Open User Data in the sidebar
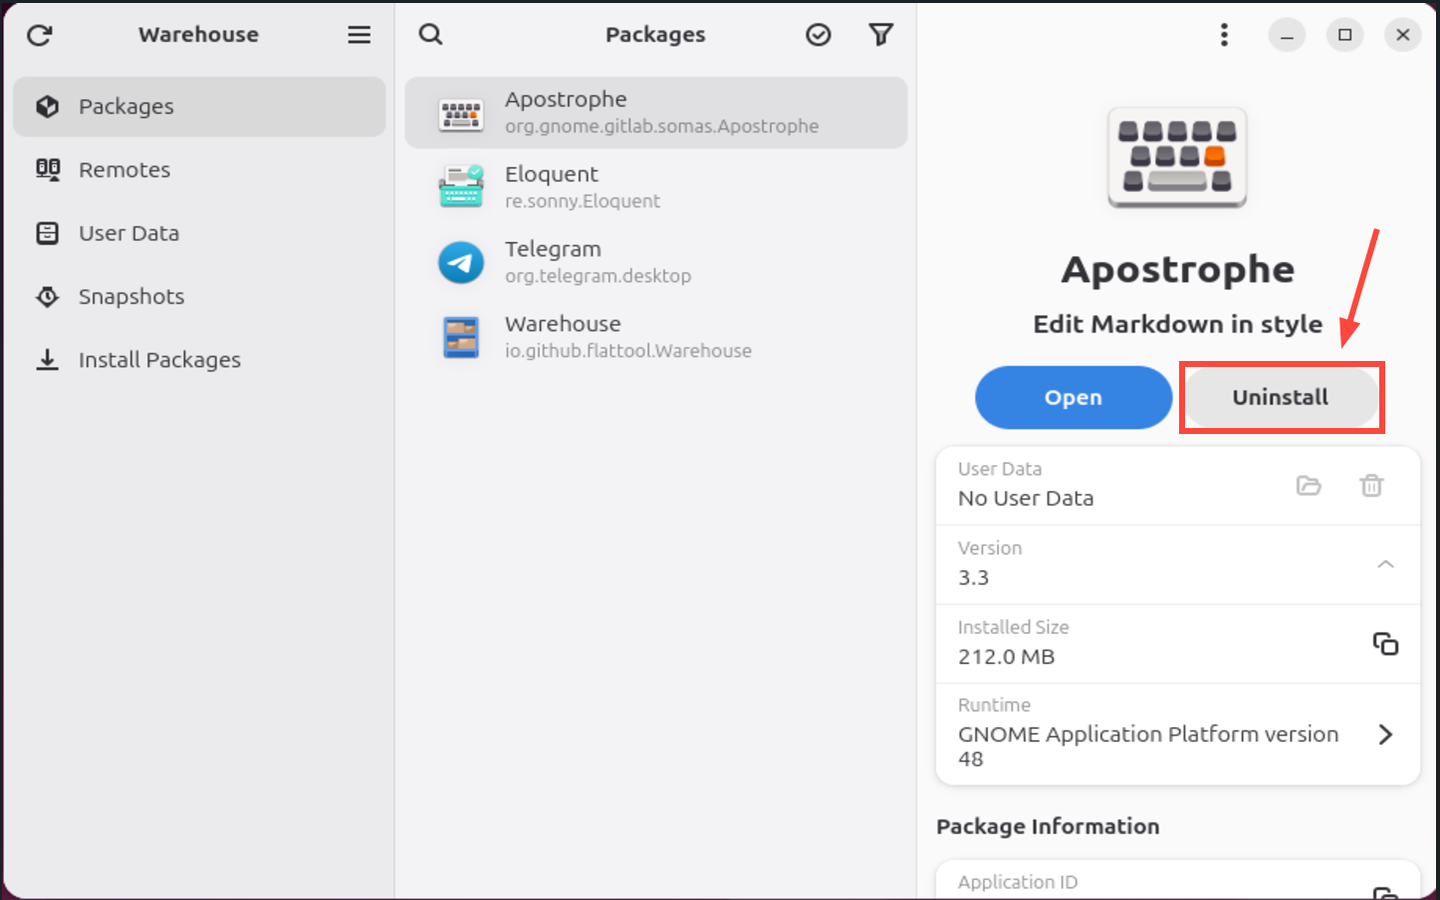1440x900 pixels. click(129, 233)
